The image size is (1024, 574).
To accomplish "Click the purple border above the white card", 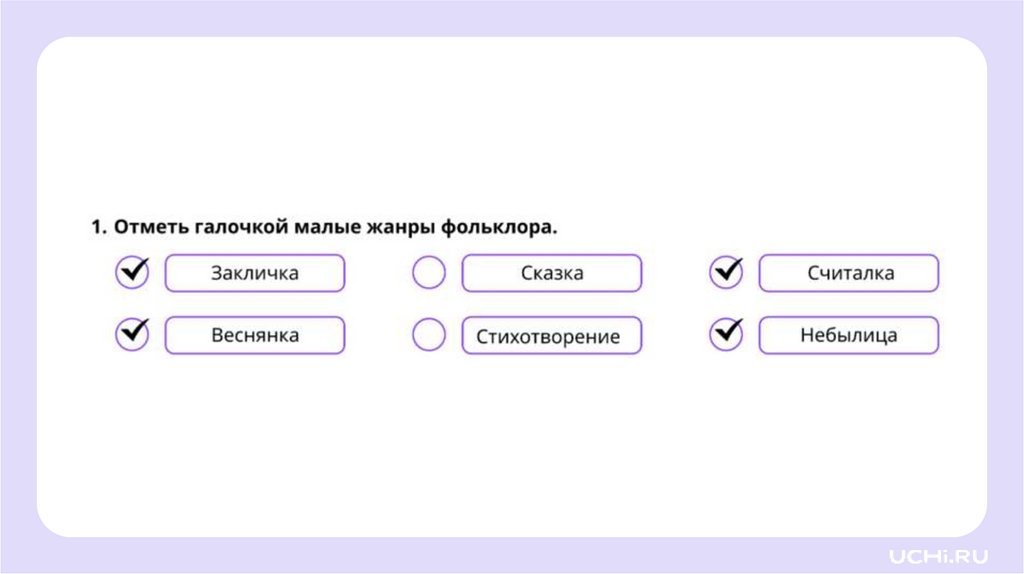I will coord(512,18).
